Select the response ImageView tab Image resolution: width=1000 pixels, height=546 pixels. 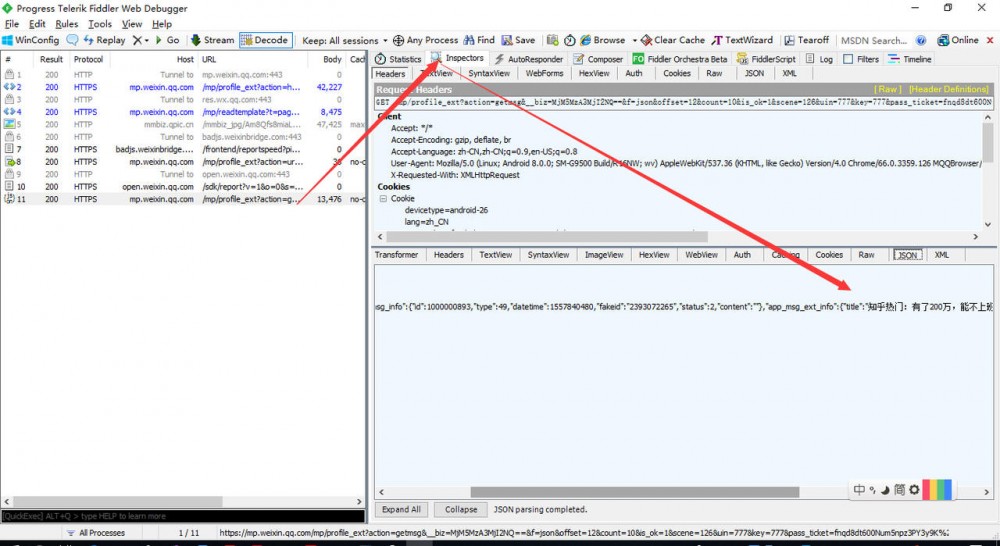604,255
